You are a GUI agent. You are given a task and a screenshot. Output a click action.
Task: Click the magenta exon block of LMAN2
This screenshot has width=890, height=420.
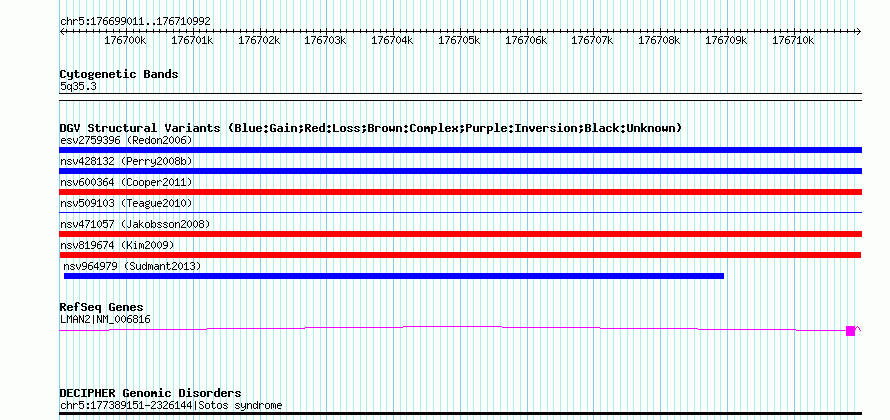[850, 331]
